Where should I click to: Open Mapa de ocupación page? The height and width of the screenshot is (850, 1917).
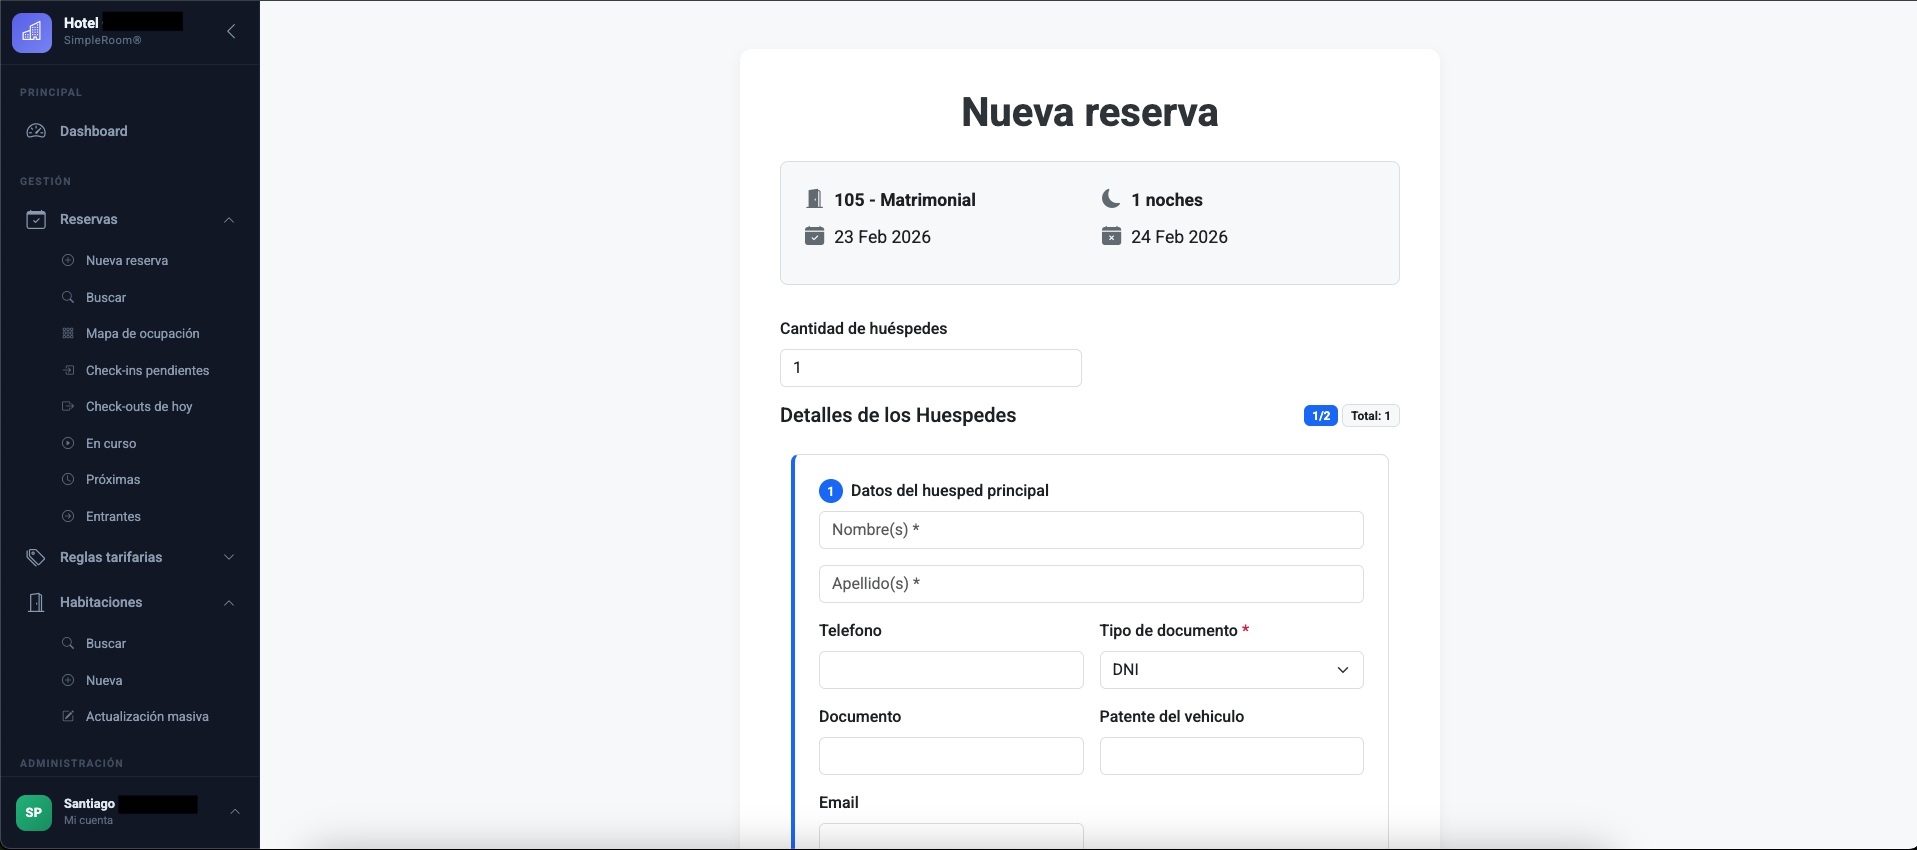143,333
